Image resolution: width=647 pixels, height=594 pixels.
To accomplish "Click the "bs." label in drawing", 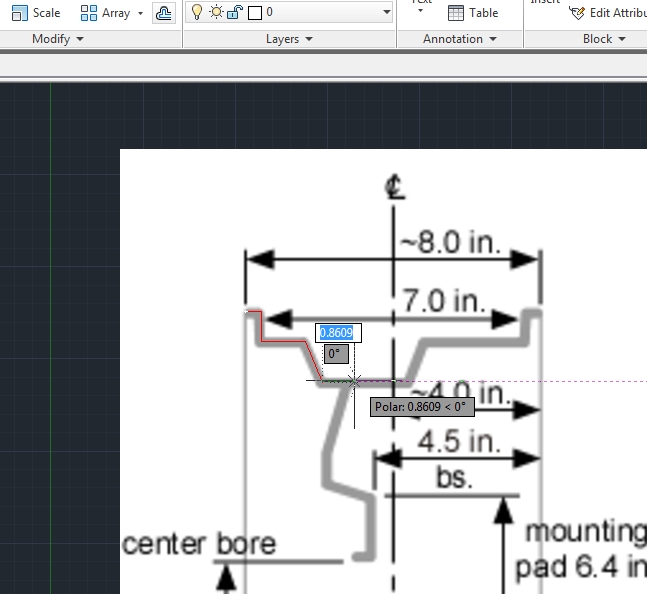I will click(454, 478).
